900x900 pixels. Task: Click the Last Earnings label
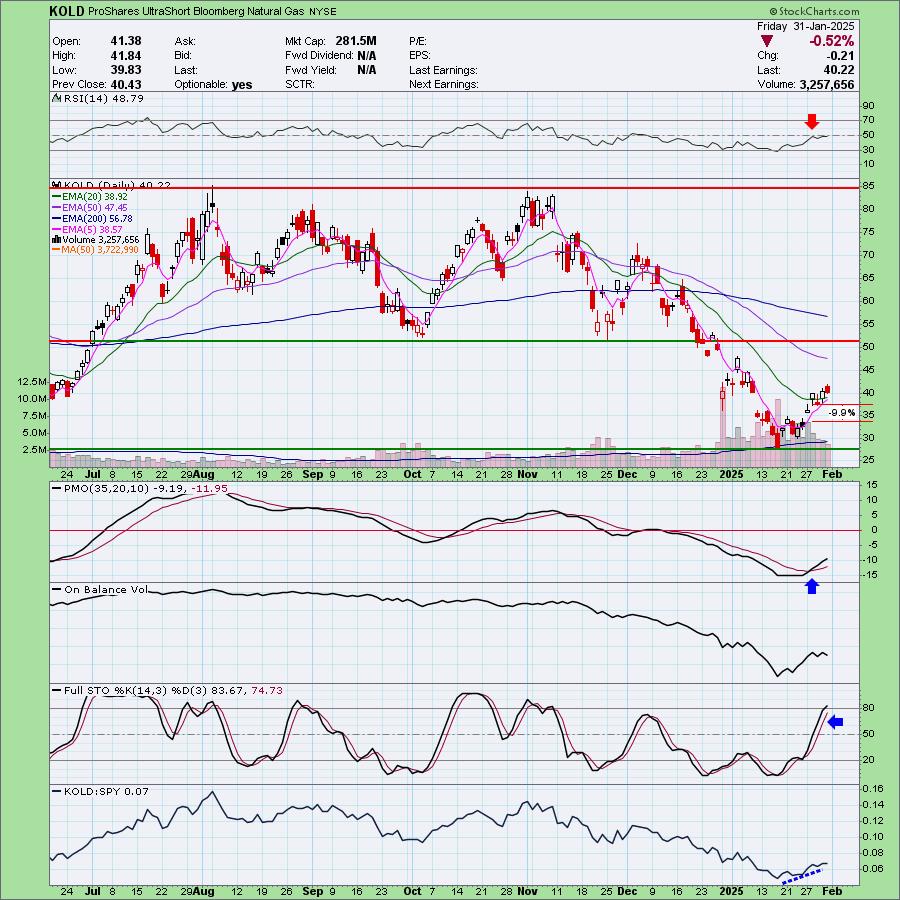[443, 70]
